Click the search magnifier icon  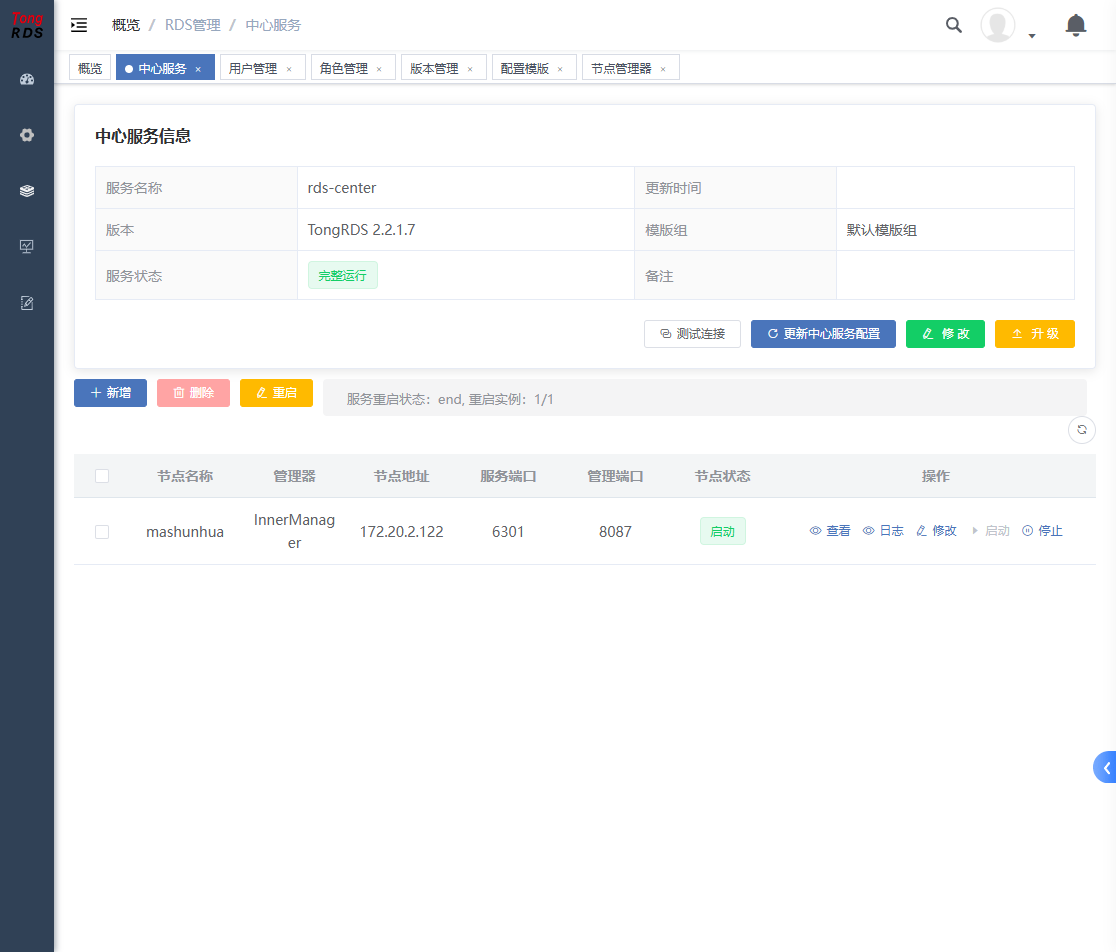pyautogui.click(x=954, y=26)
